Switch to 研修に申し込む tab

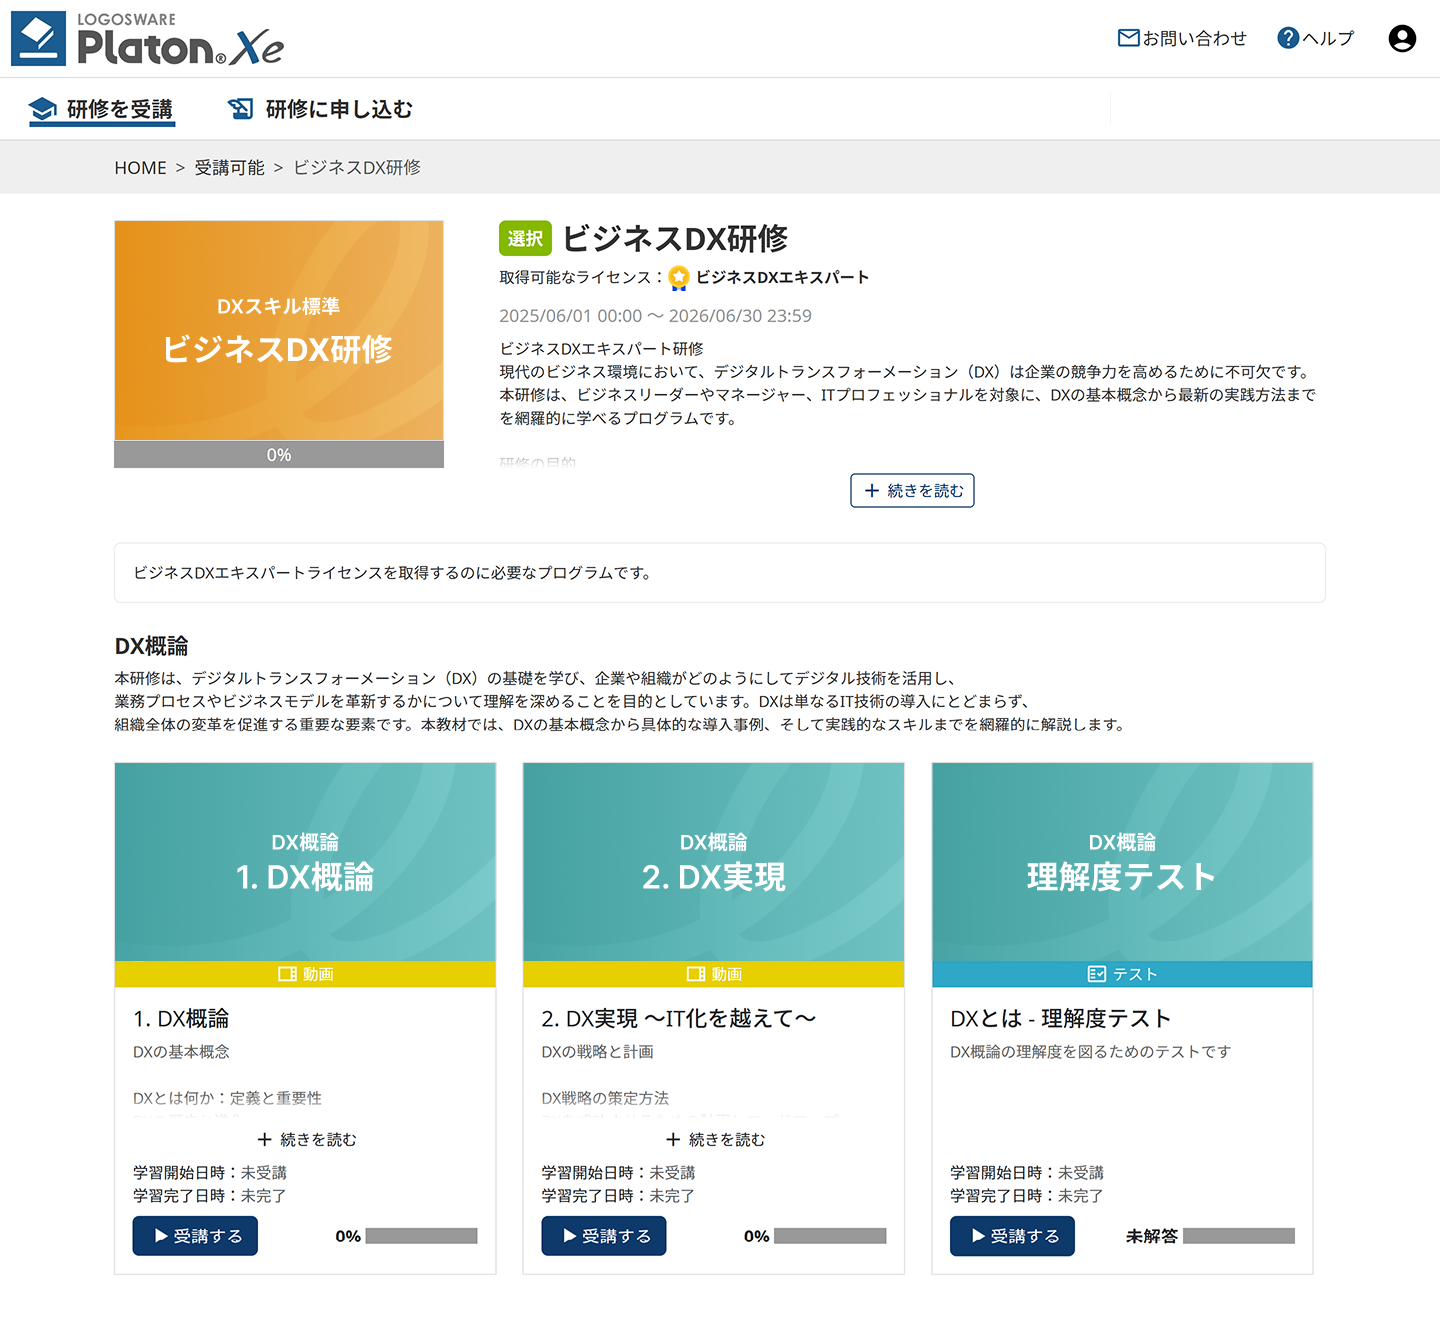[x=338, y=109]
